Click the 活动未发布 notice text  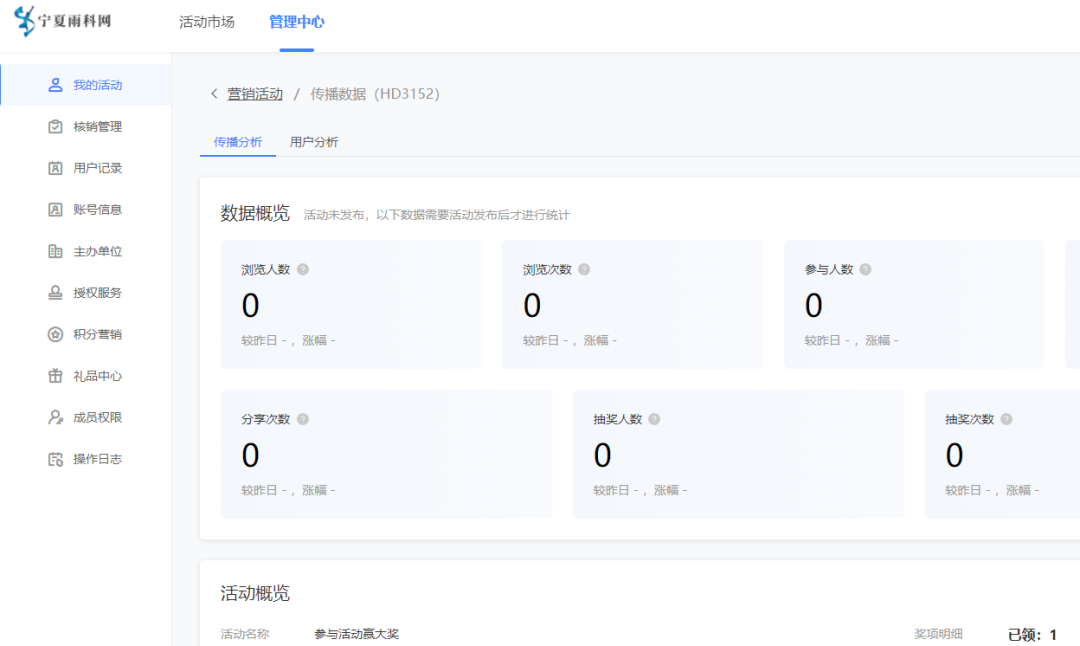click(437, 215)
